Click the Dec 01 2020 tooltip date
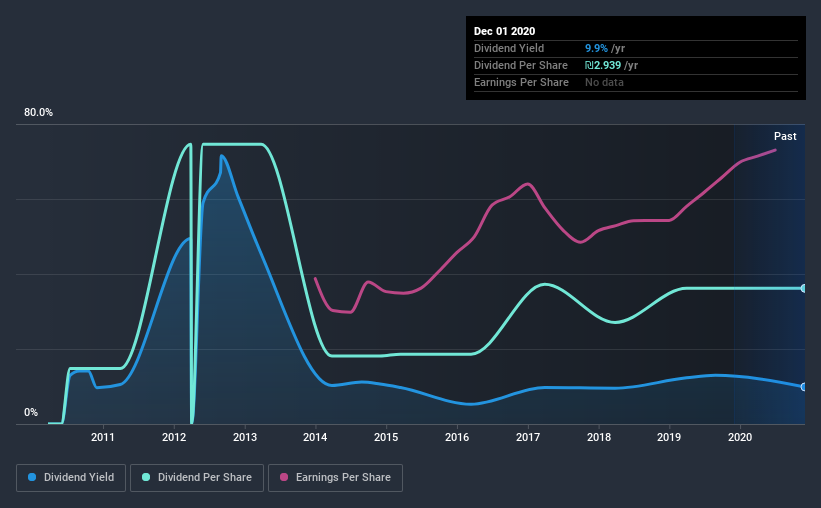The height and width of the screenshot is (508, 821). [x=504, y=31]
